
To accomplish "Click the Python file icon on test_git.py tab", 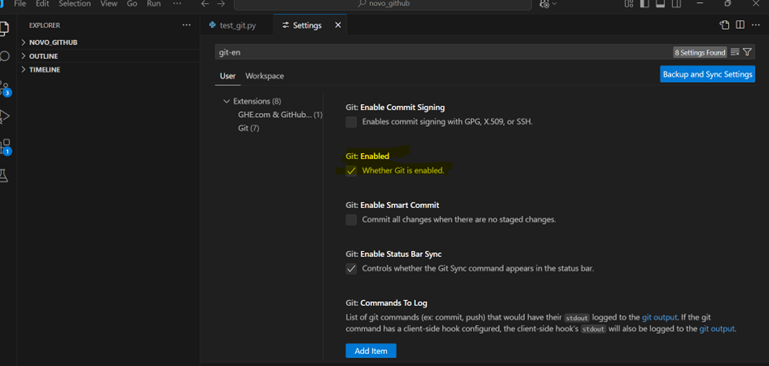I will tap(212, 25).
